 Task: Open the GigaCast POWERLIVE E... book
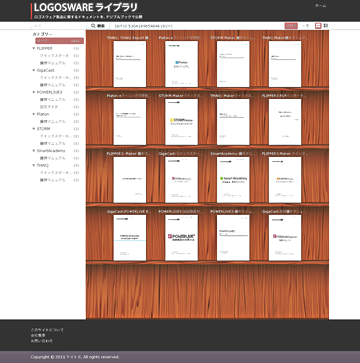click(x=130, y=238)
